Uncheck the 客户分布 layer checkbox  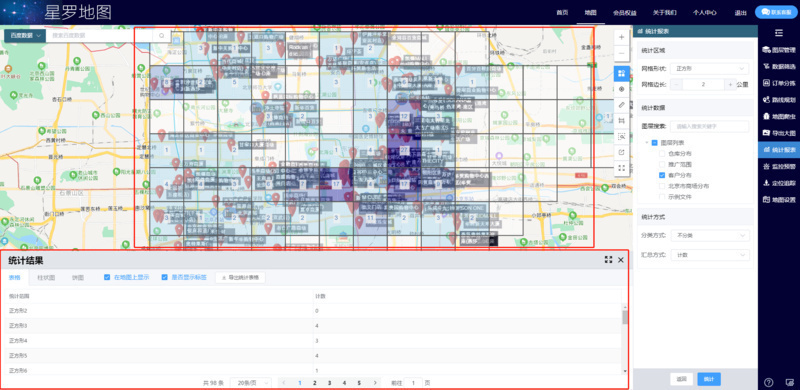point(662,175)
